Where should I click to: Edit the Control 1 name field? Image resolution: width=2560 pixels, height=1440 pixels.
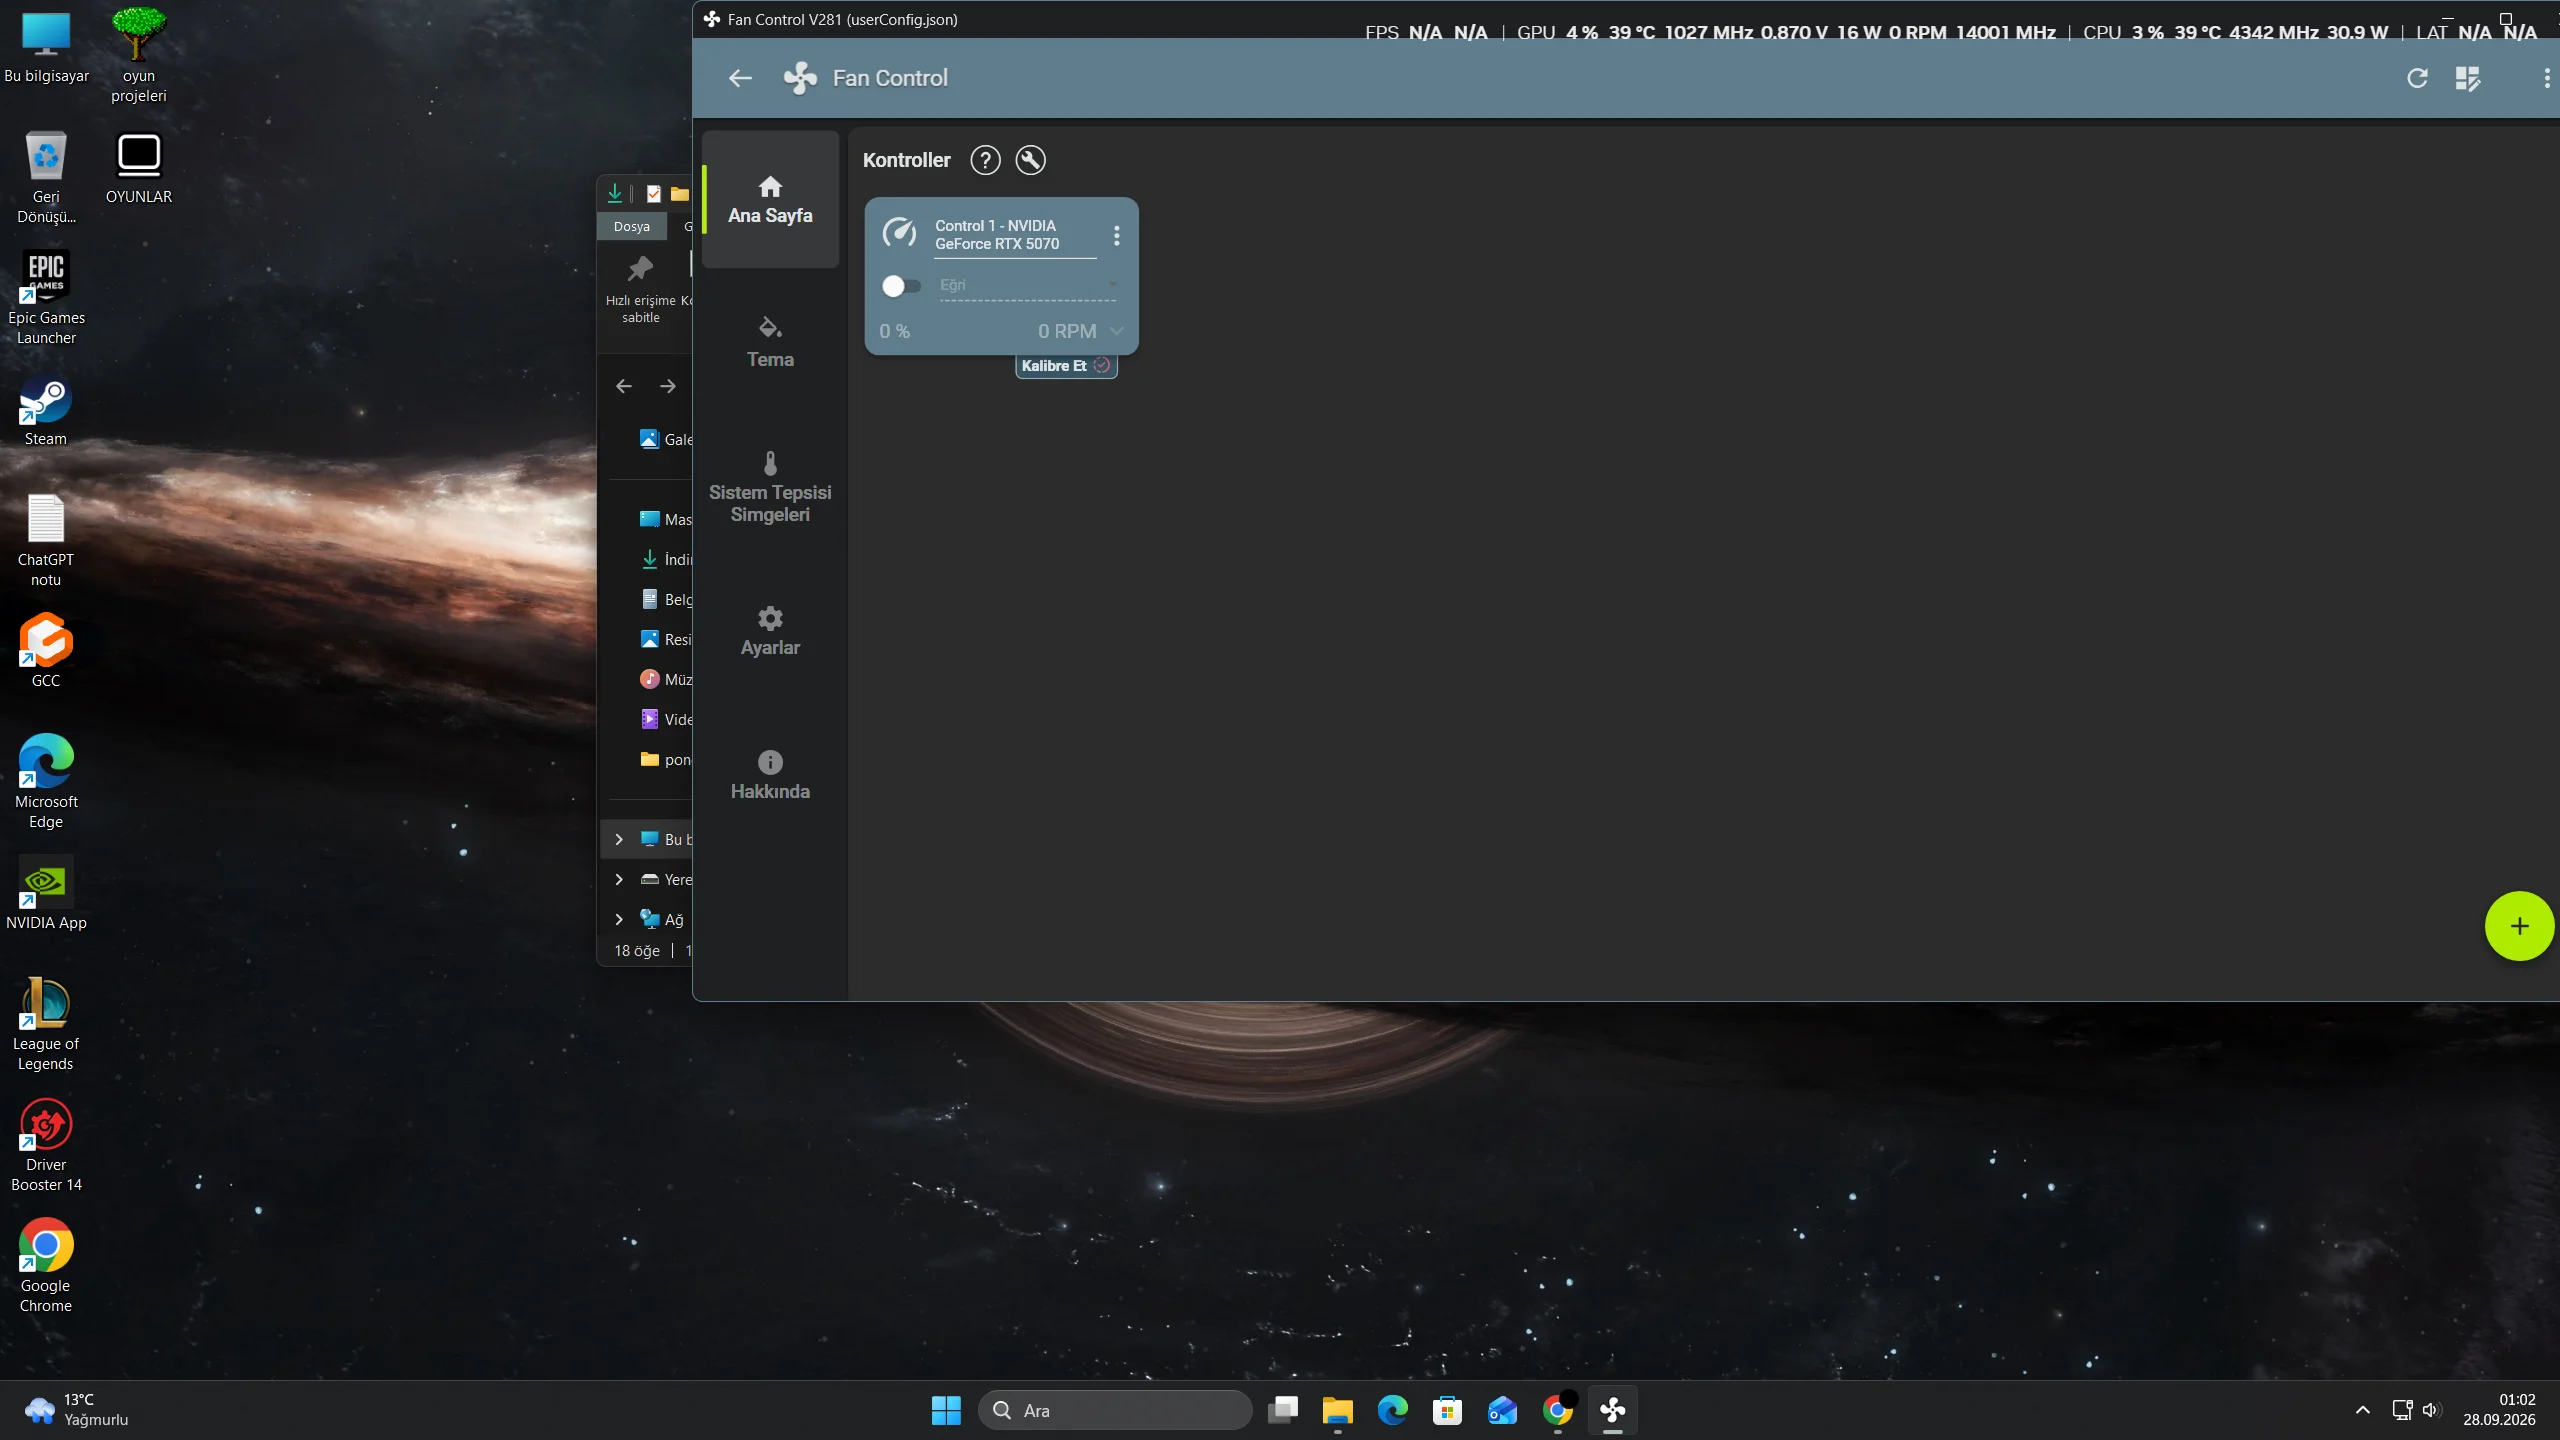click(1015, 235)
